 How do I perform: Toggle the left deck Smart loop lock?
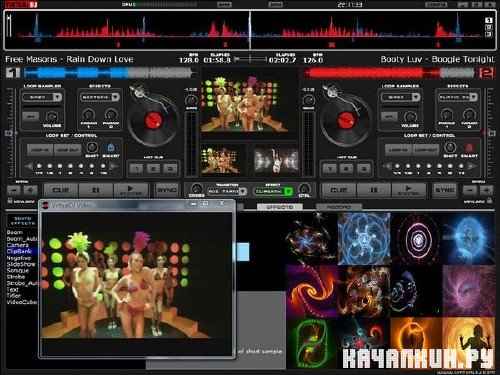(111, 148)
